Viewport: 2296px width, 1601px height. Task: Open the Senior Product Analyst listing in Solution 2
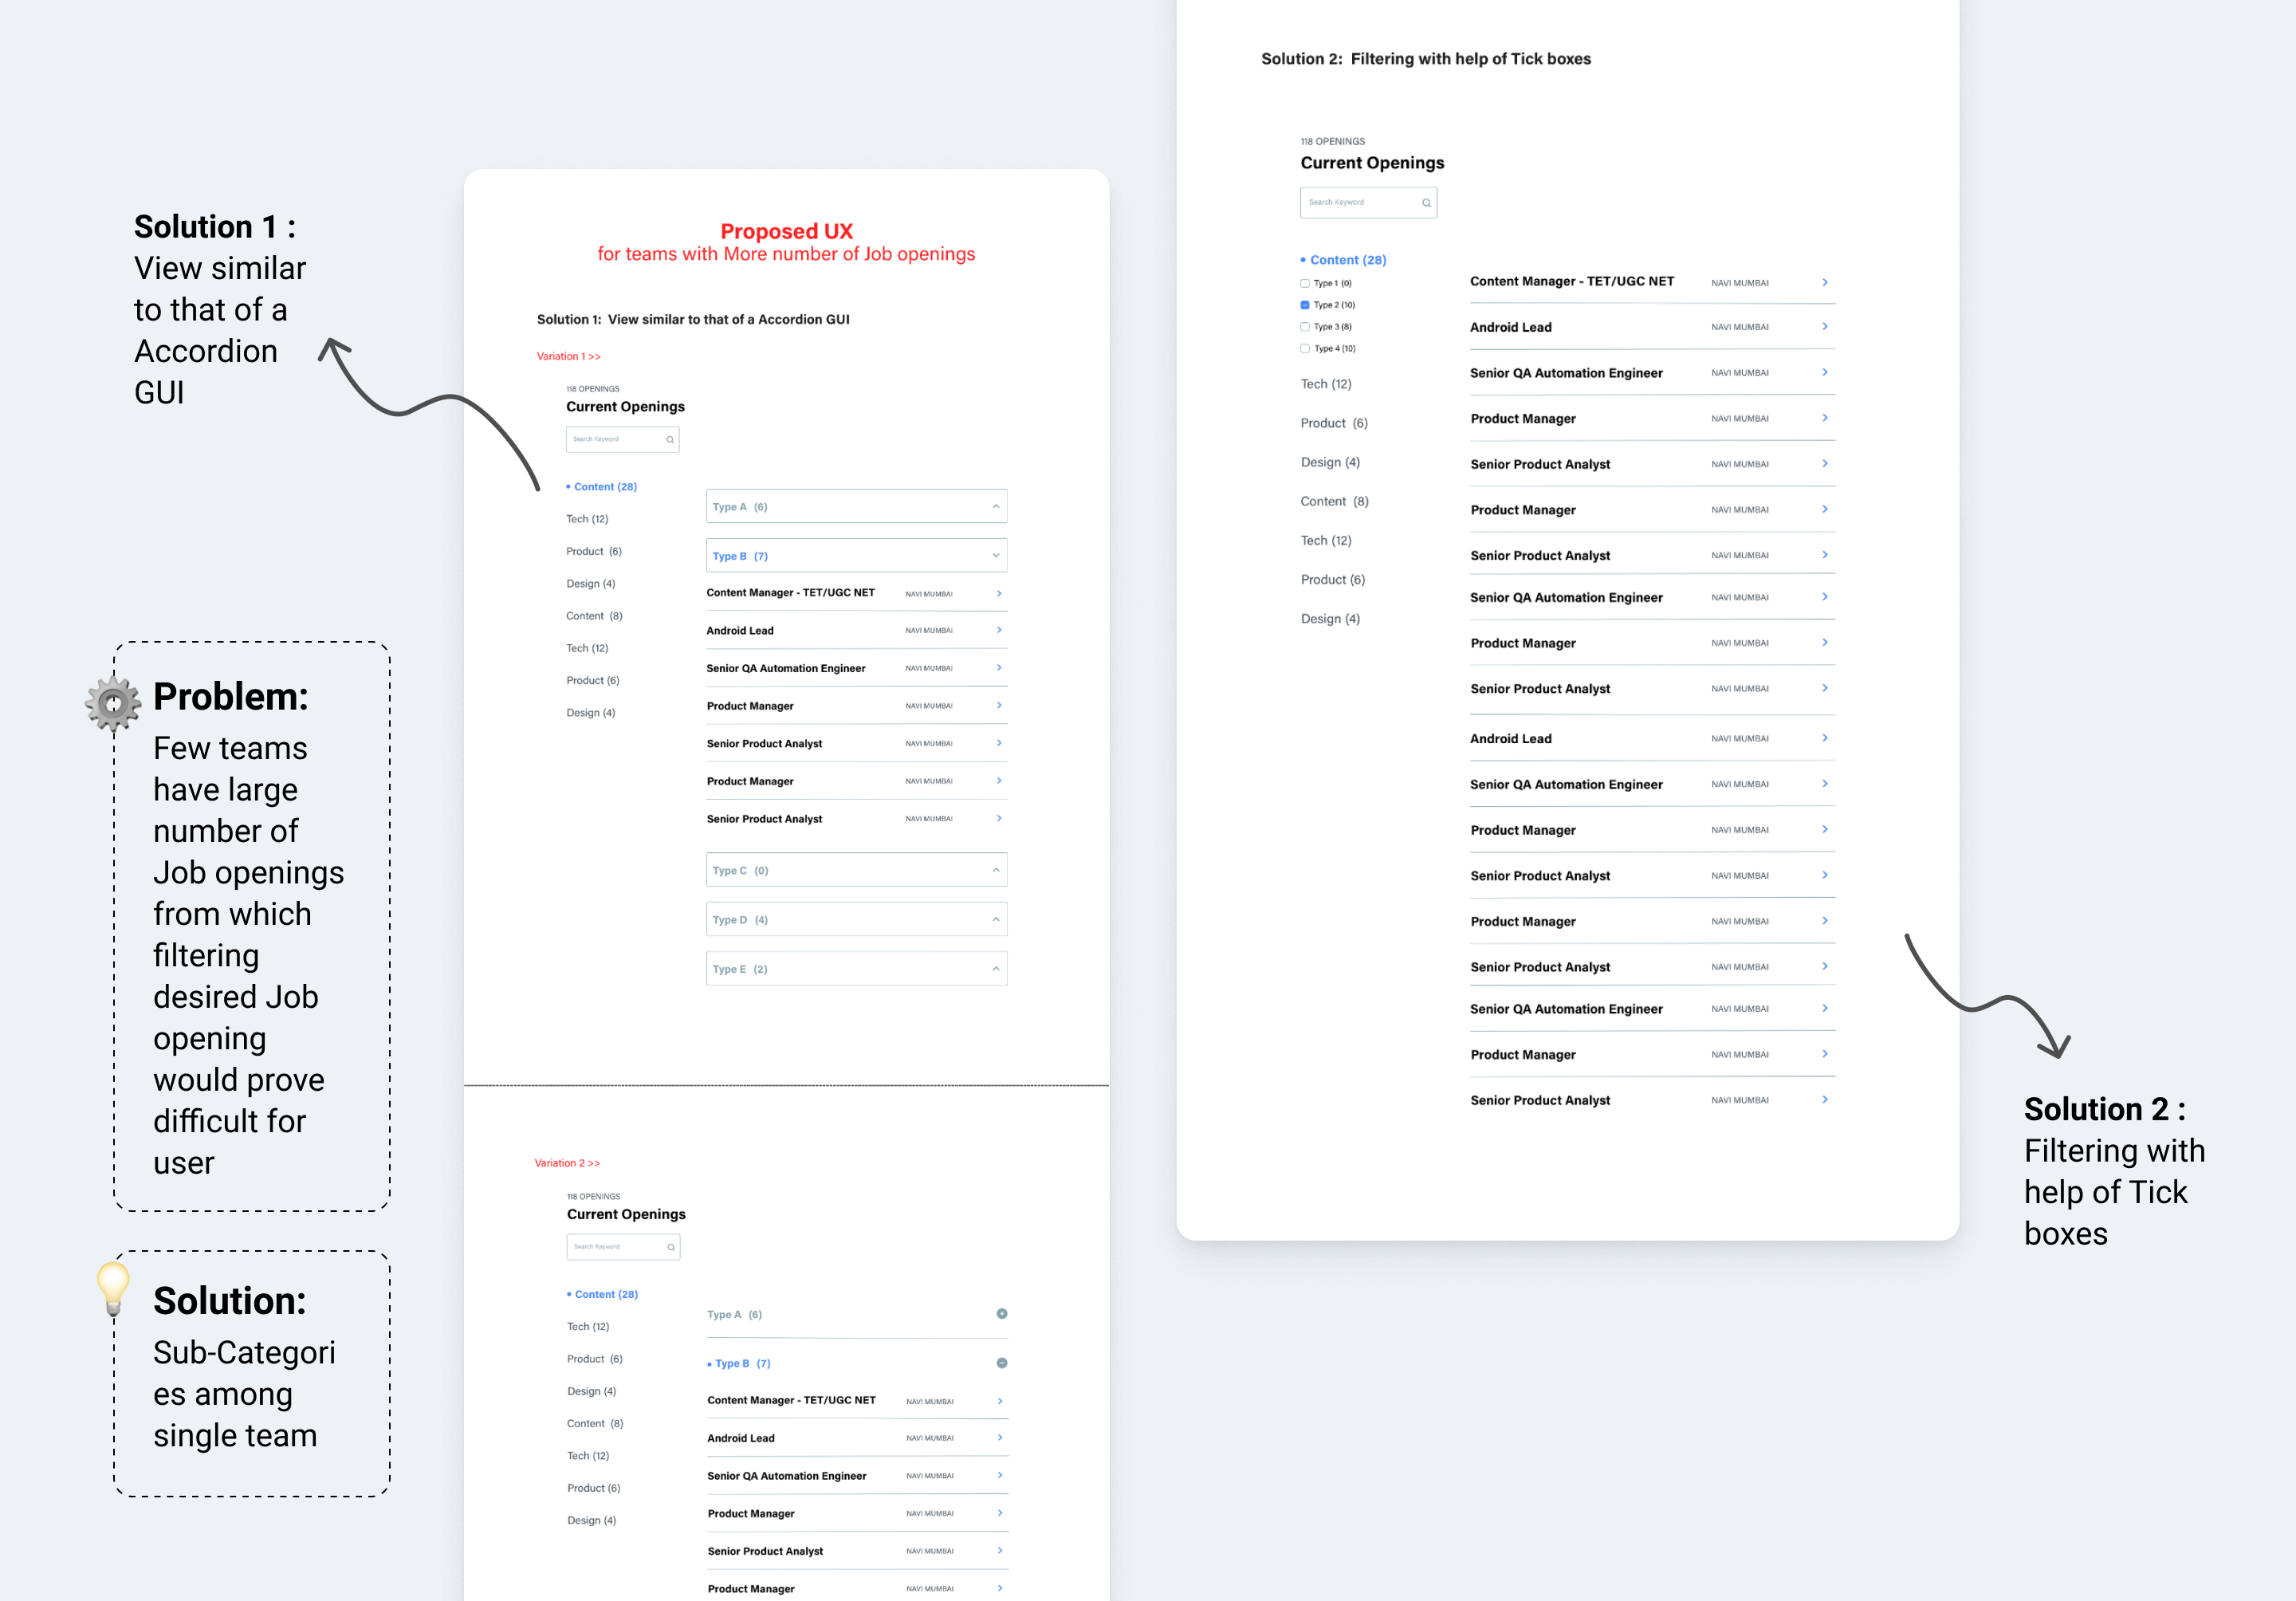1540,463
